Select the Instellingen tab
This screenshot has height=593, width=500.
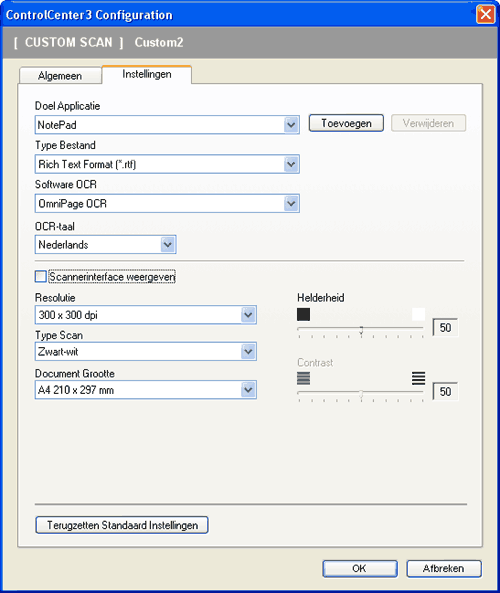tap(147, 74)
